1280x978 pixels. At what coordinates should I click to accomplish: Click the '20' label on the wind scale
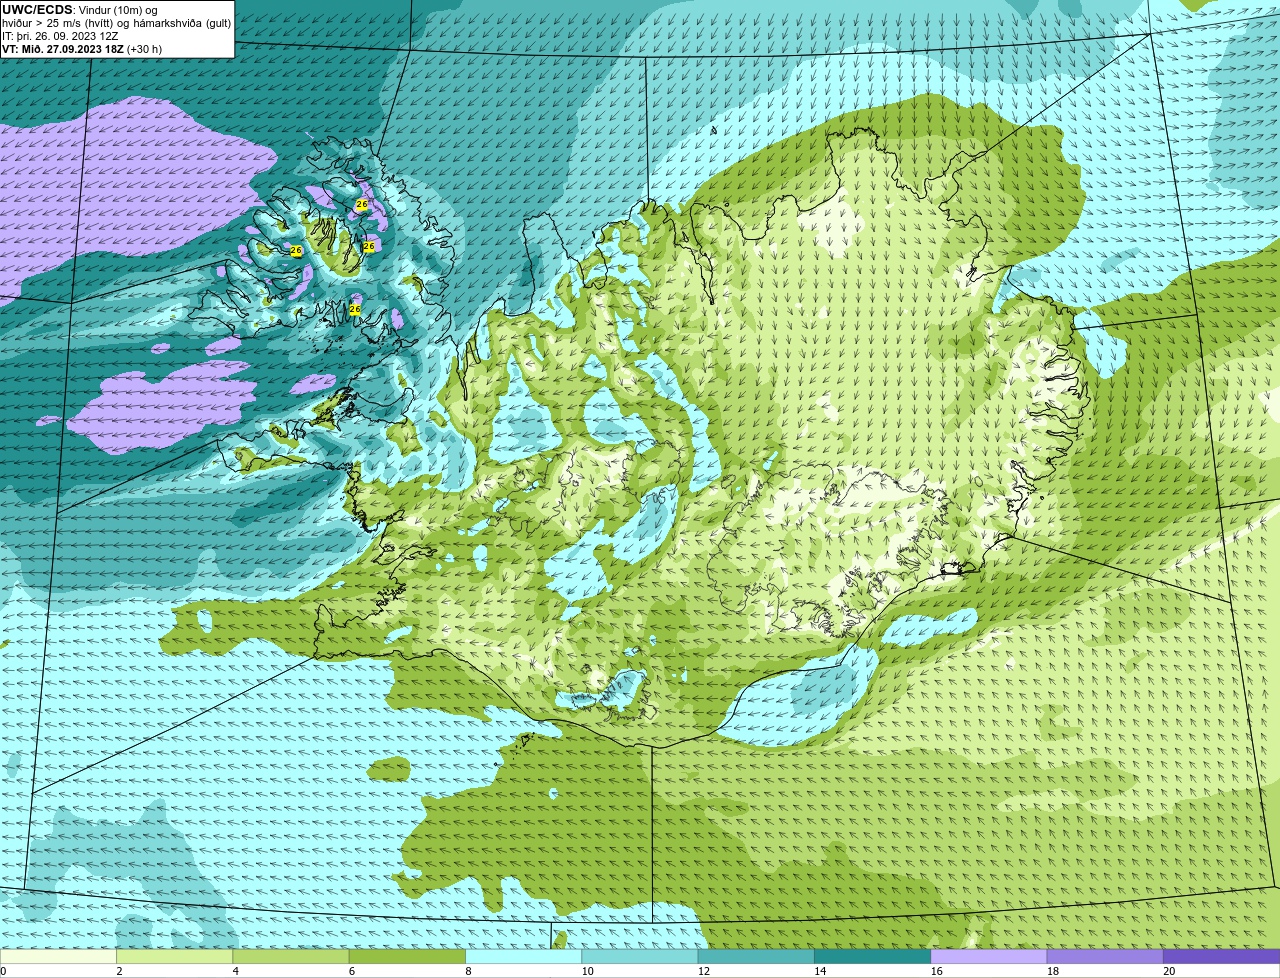[x=1169, y=971]
